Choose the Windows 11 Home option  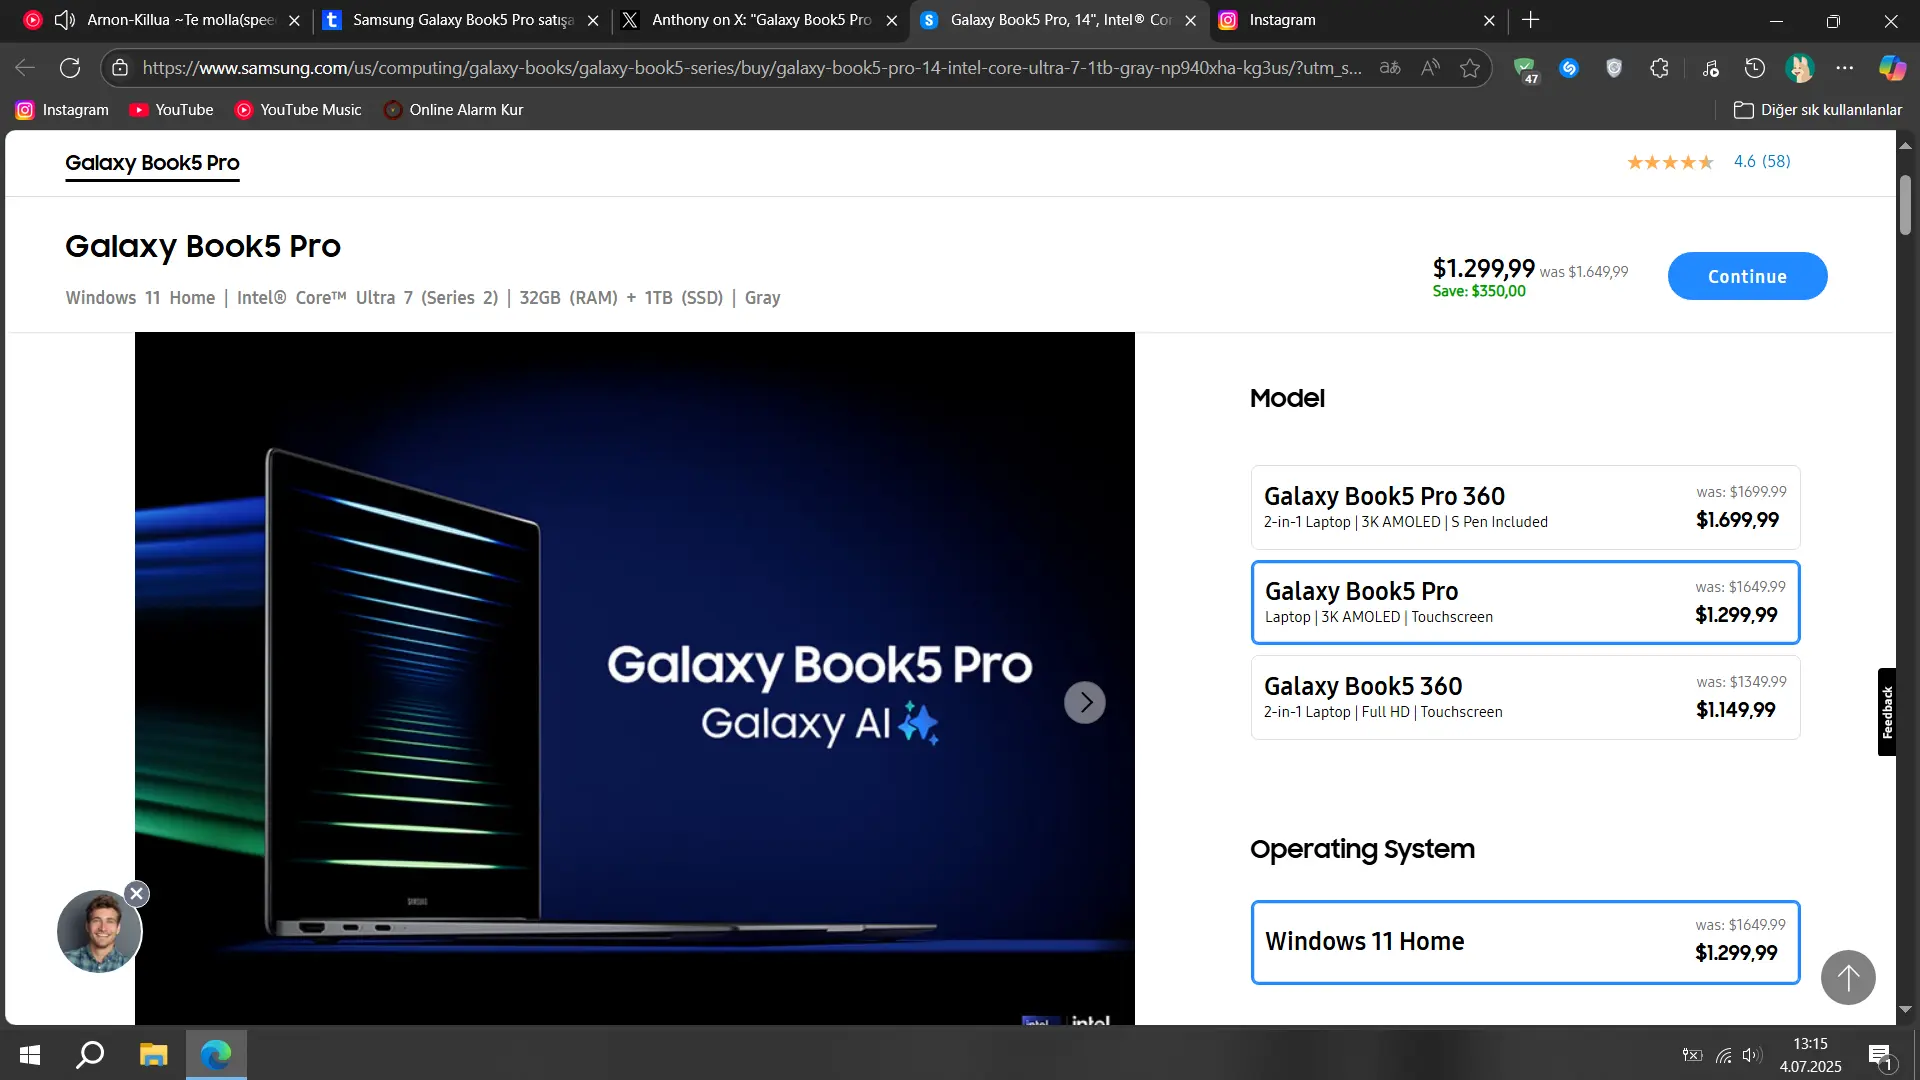click(1525, 942)
